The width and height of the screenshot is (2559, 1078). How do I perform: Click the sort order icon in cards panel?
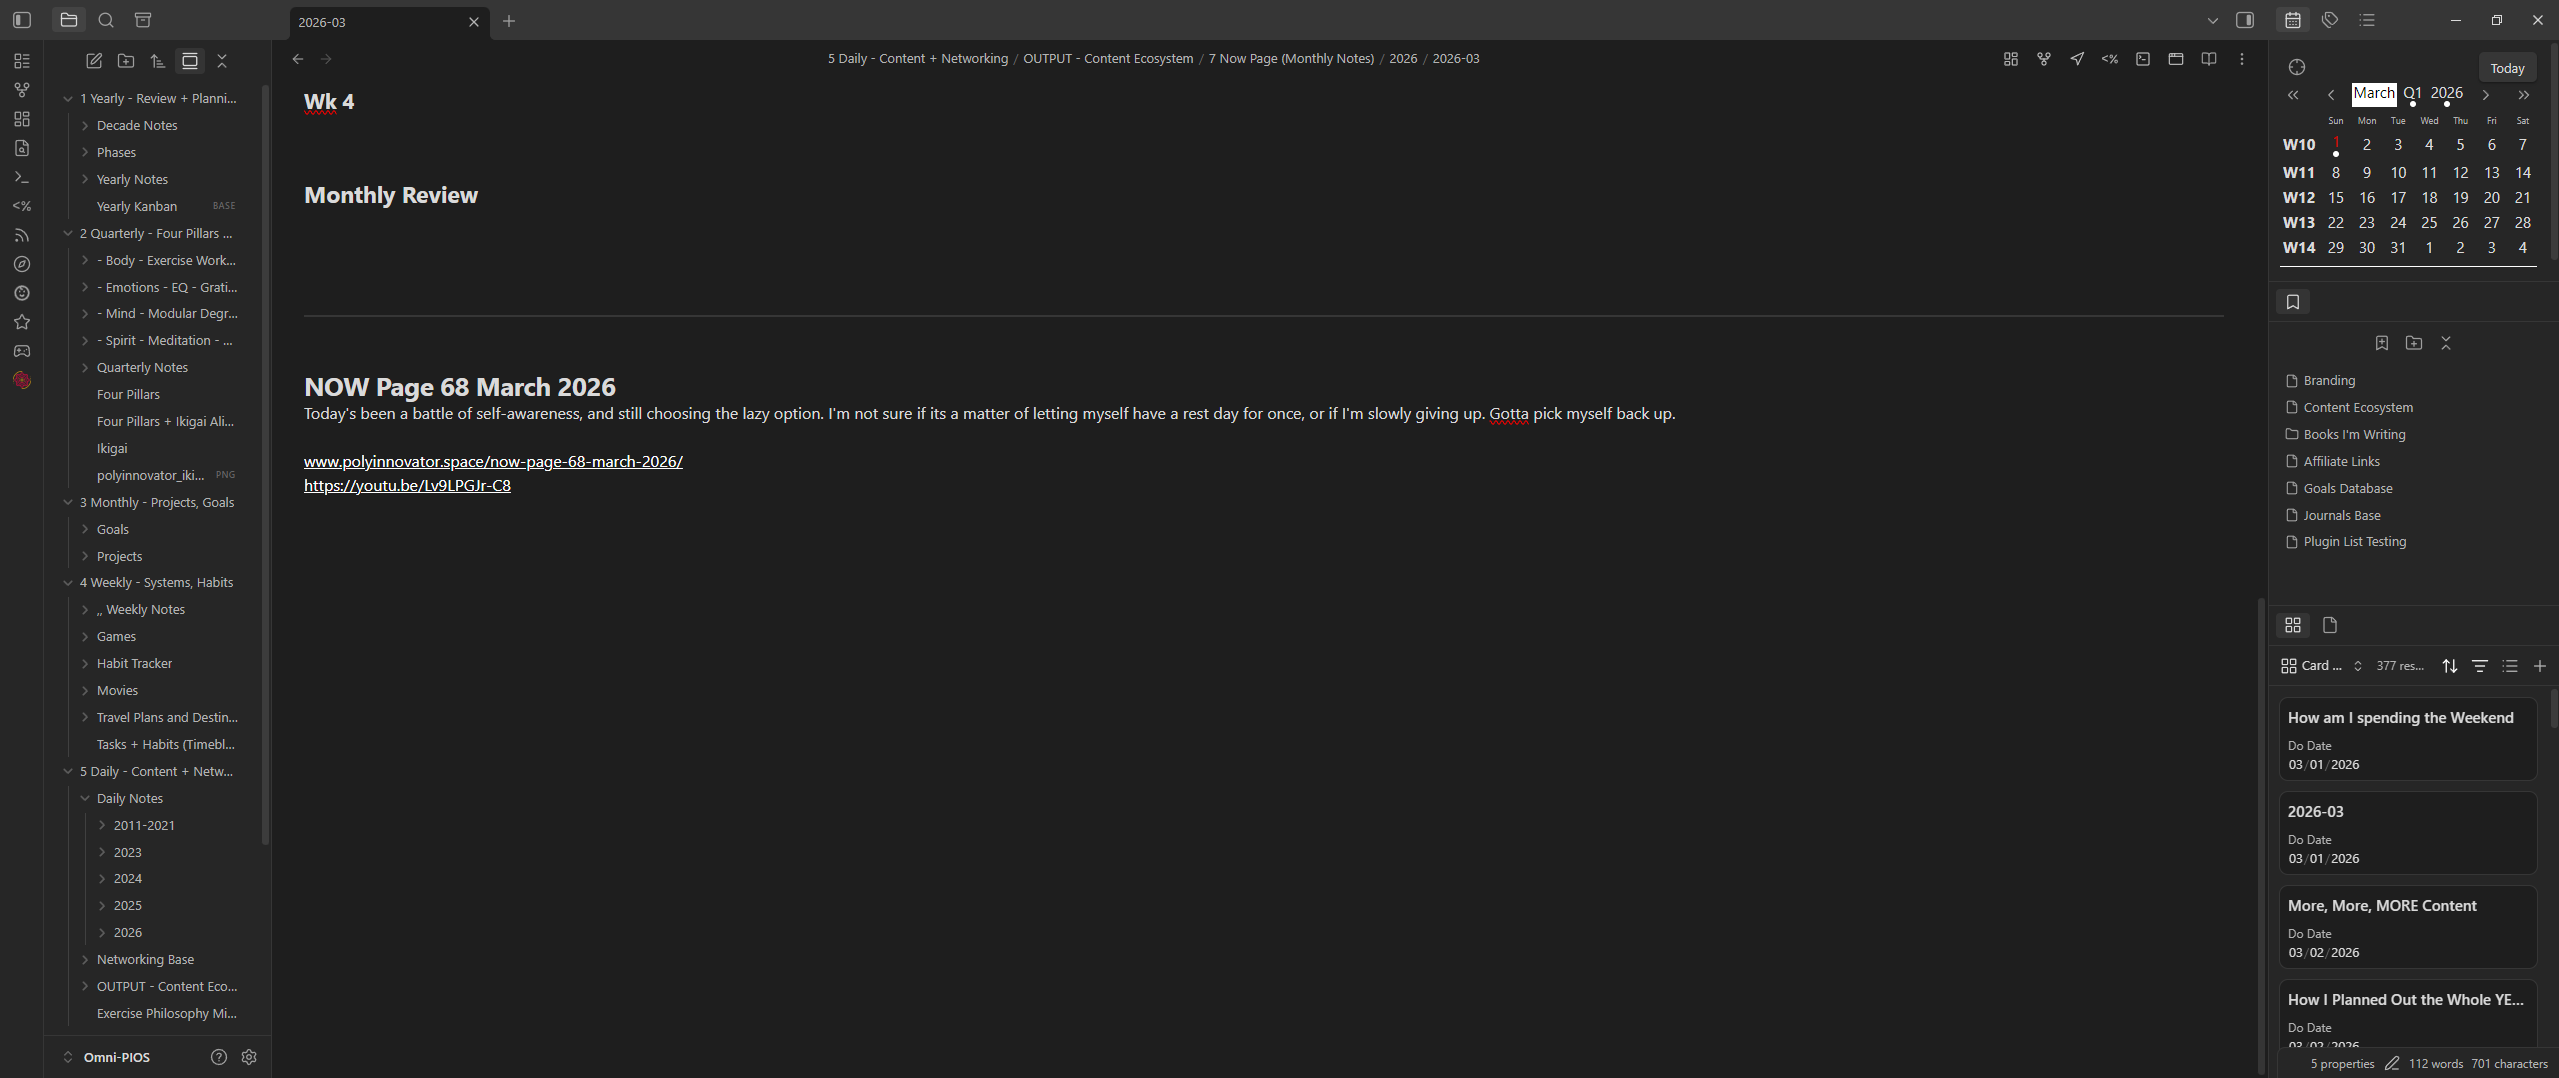(x=2449, y=666)
